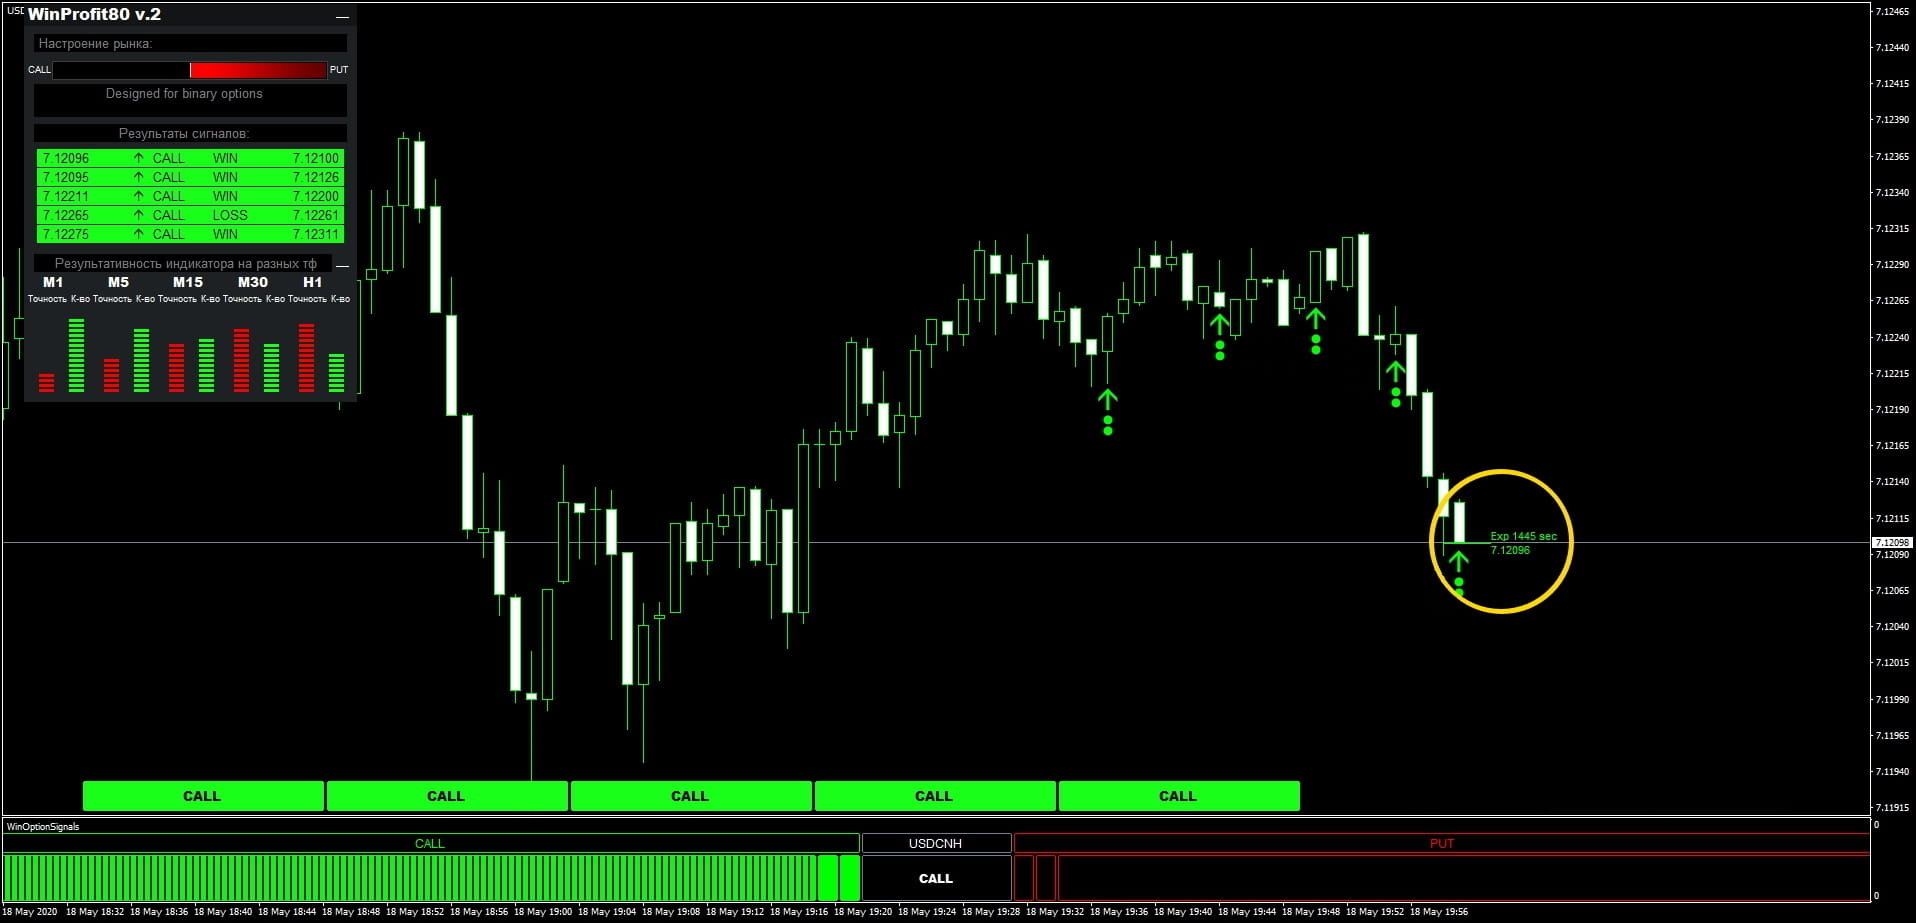Click the leftmost green CALL button
The image size is (1916, 923).
(x=202, y=796)
